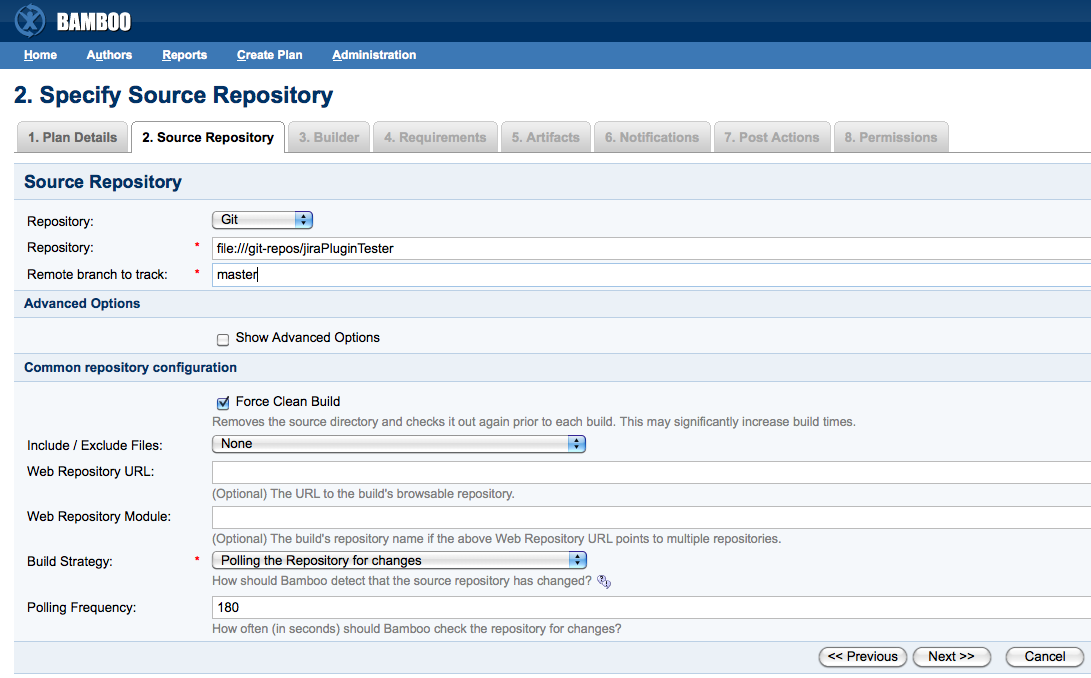Select Create Plan from the navigation bar
The image size is (1091, 678).
click(x=269, y=55)
